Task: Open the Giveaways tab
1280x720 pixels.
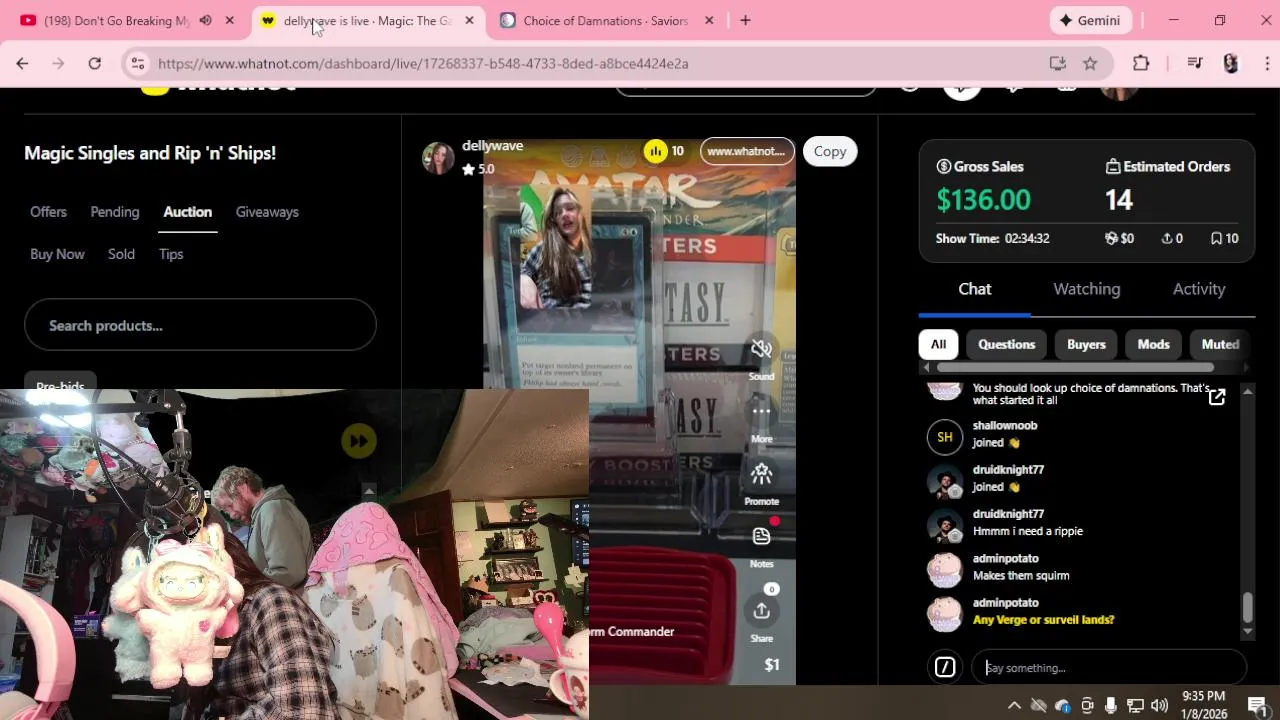Action: pos(267,212)
